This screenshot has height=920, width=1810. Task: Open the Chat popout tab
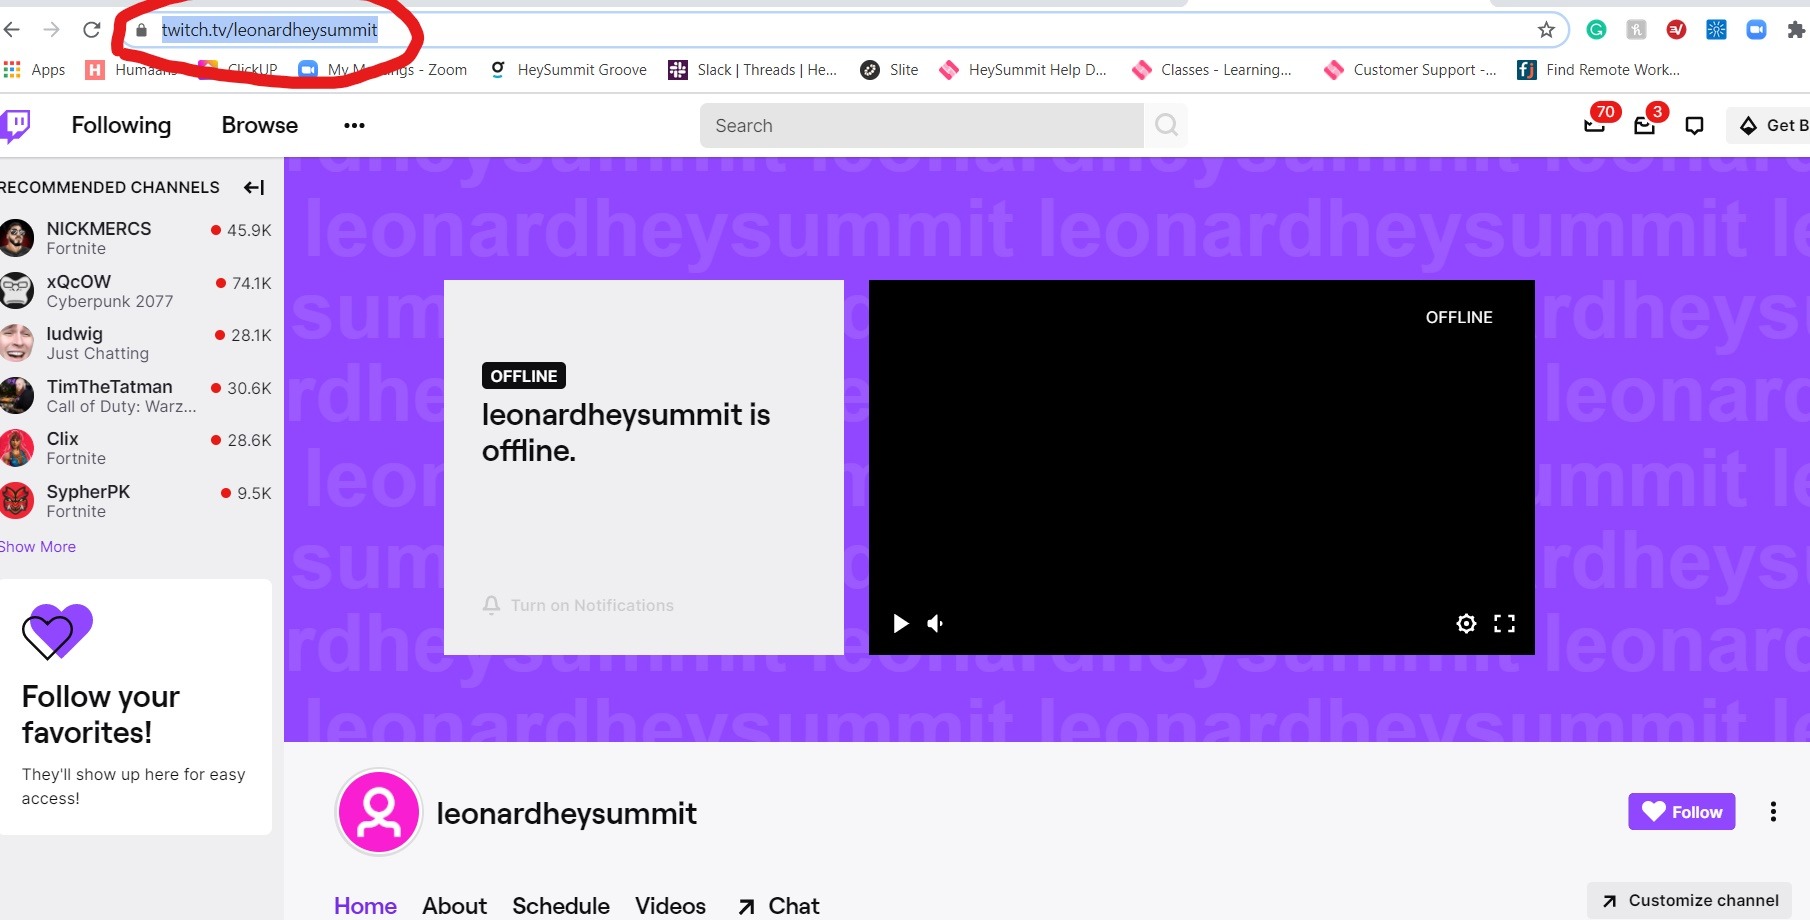779,906
